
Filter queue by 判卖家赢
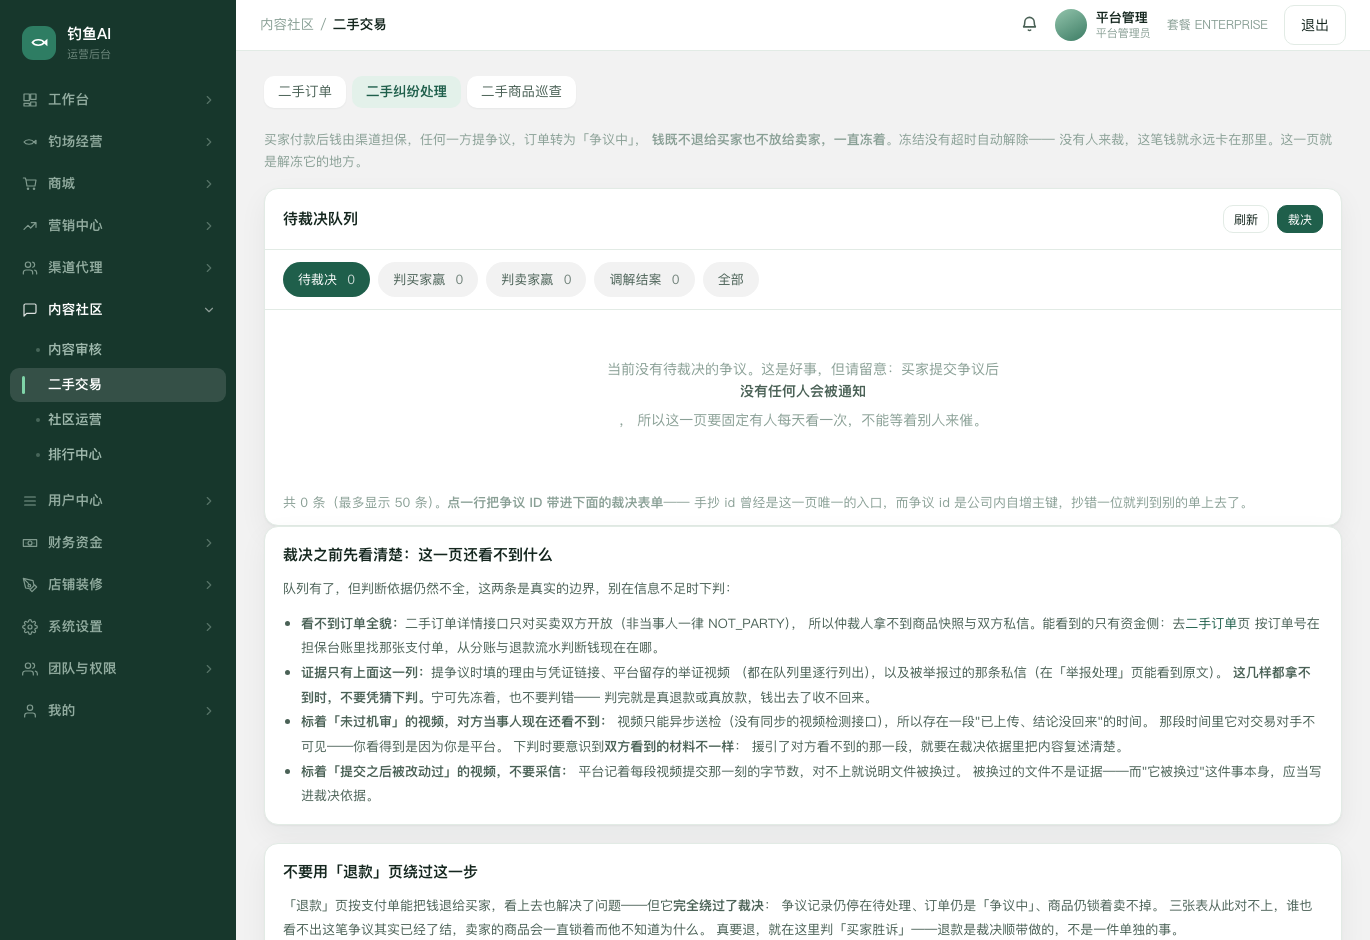coord(536,280)
